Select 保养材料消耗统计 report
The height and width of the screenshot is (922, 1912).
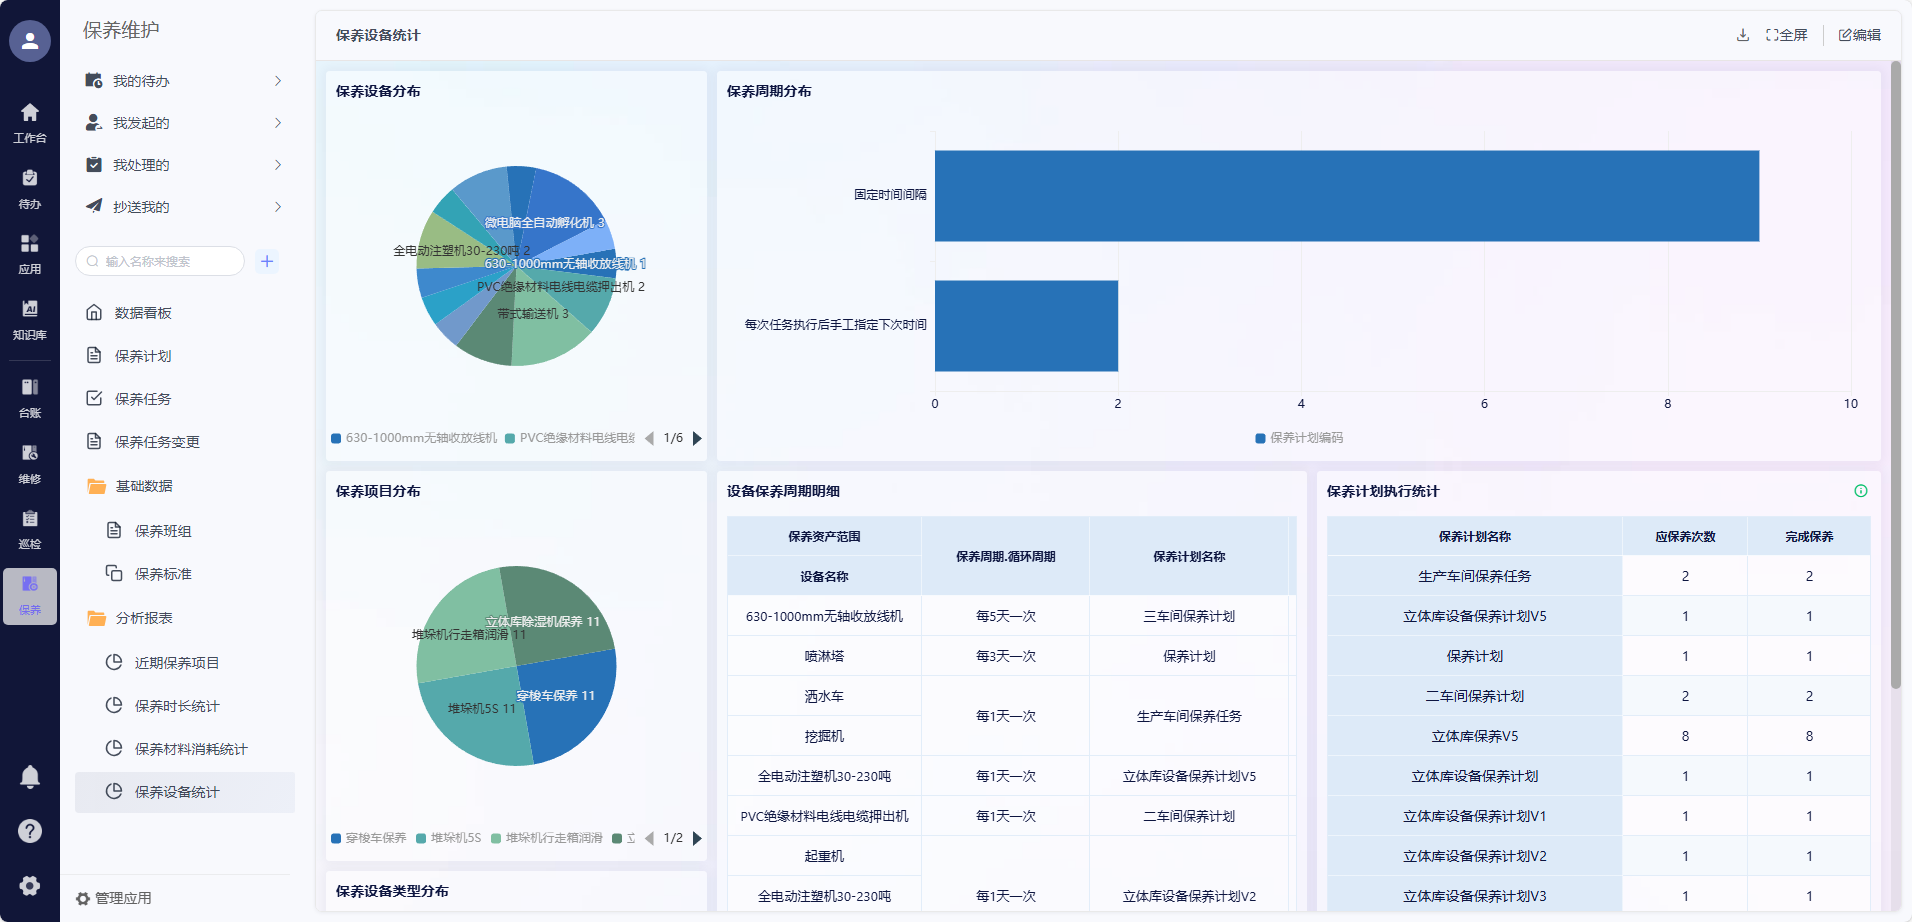191,749
